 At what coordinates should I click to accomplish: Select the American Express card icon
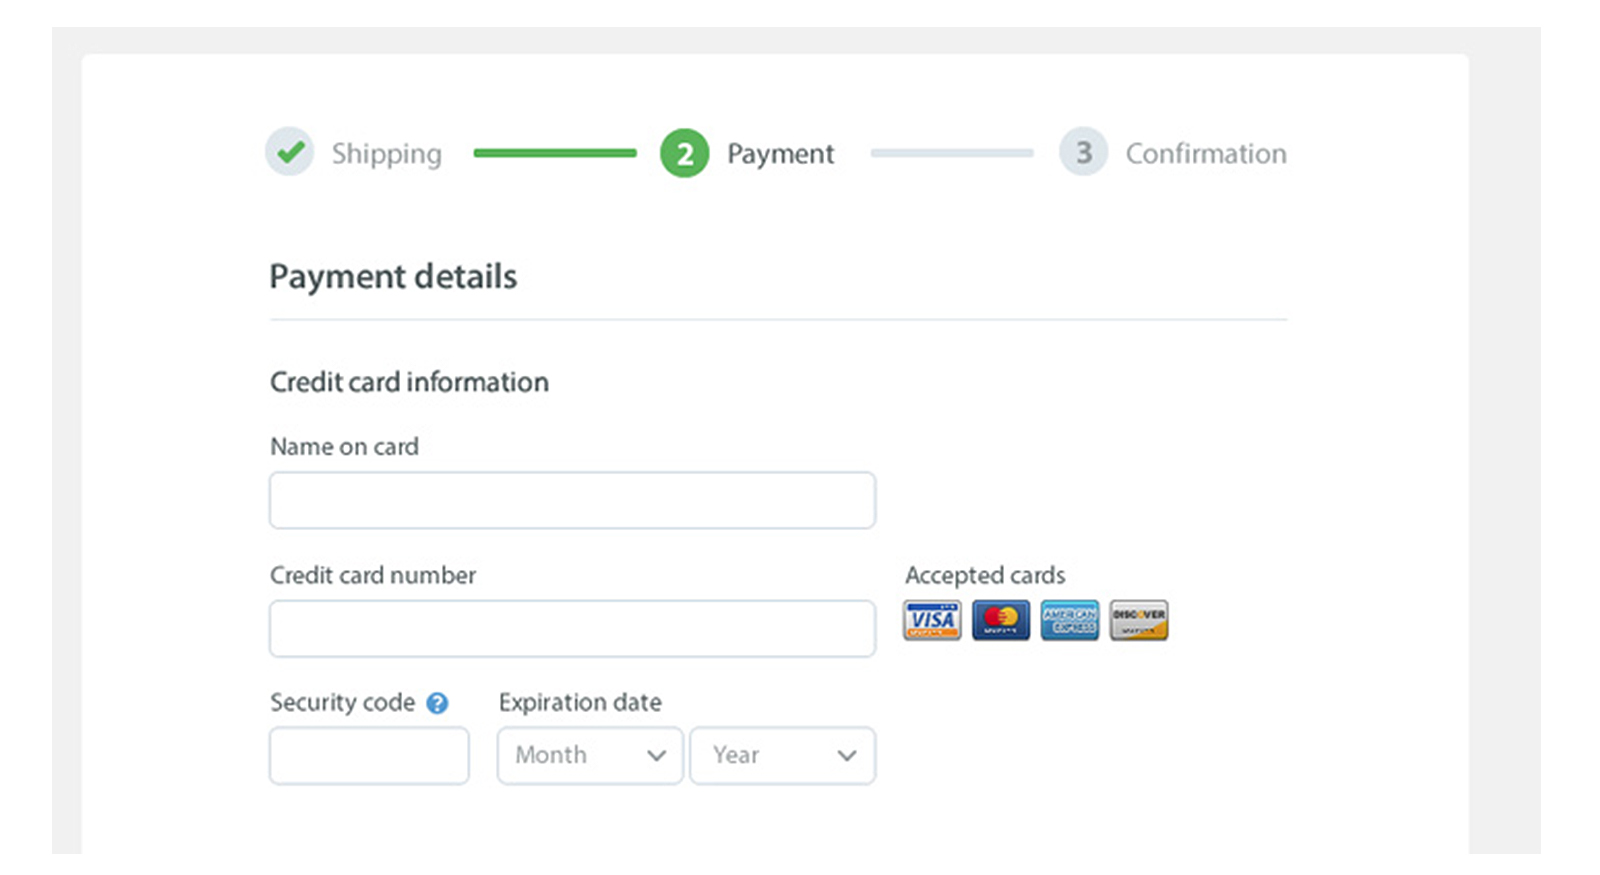click(x=1069, y=620)
